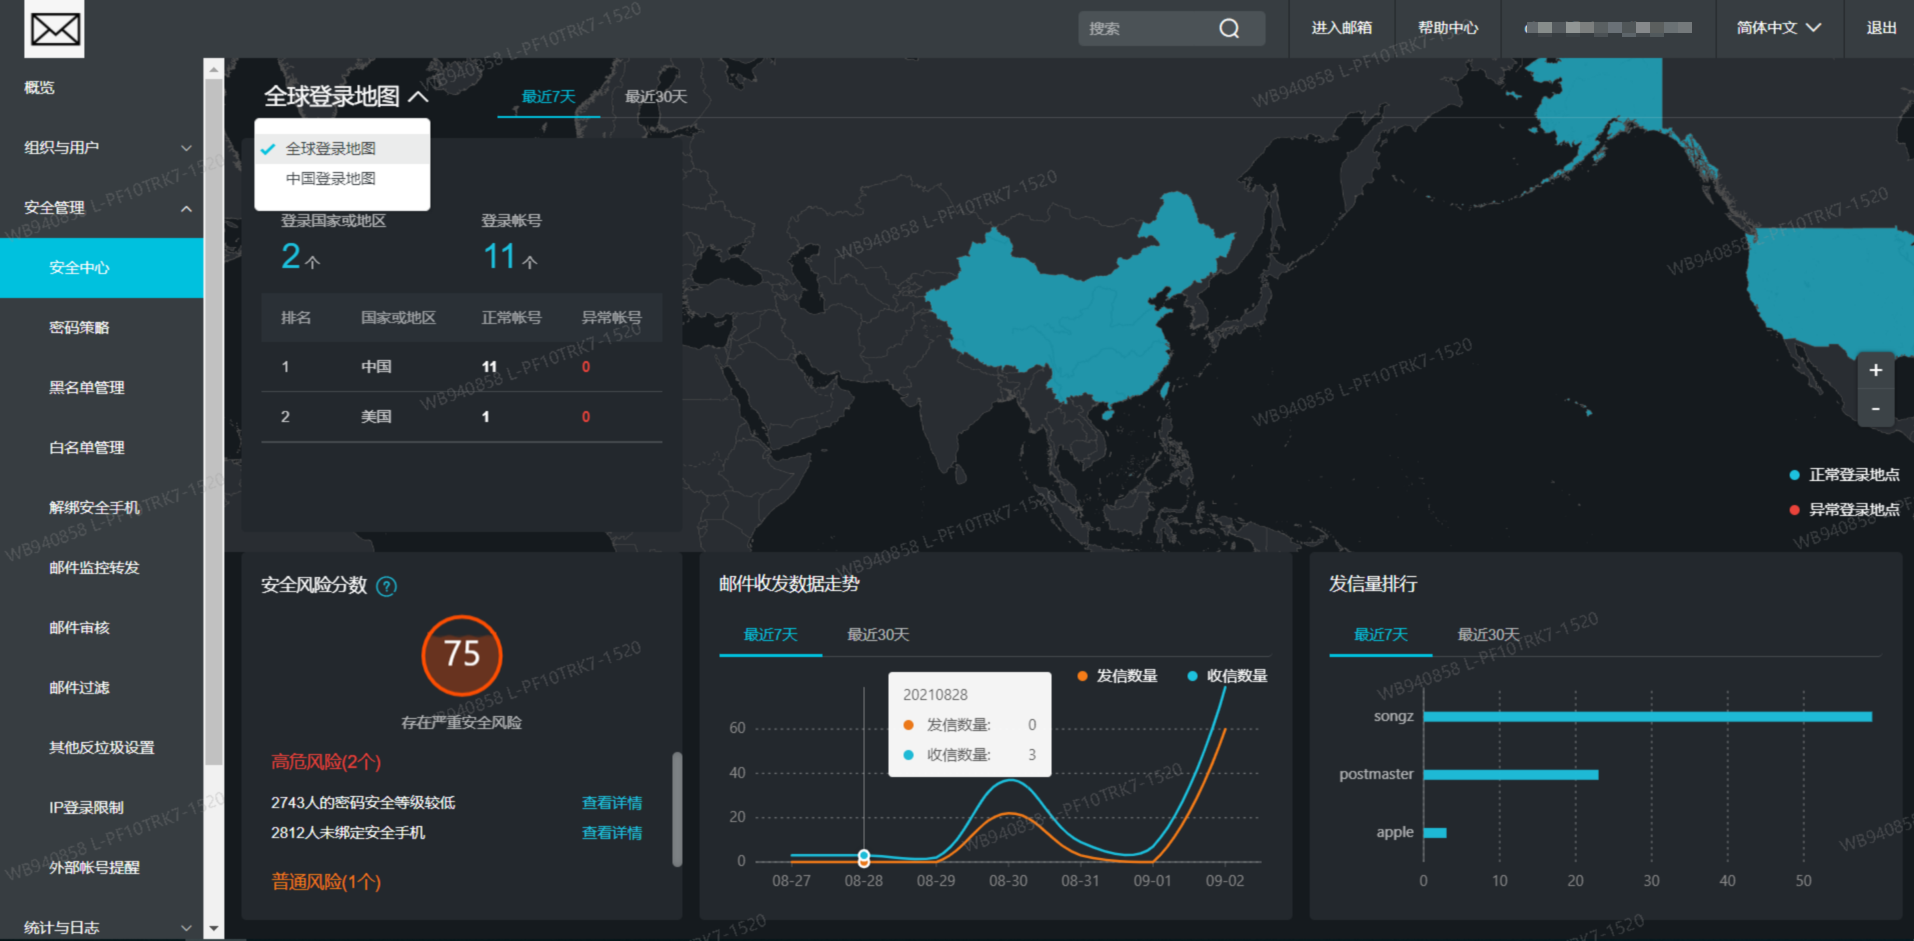The image size is (1914, 941).
Task: Click the postmaster bar in 发信量排行
Action: (x=1511, y=775)
